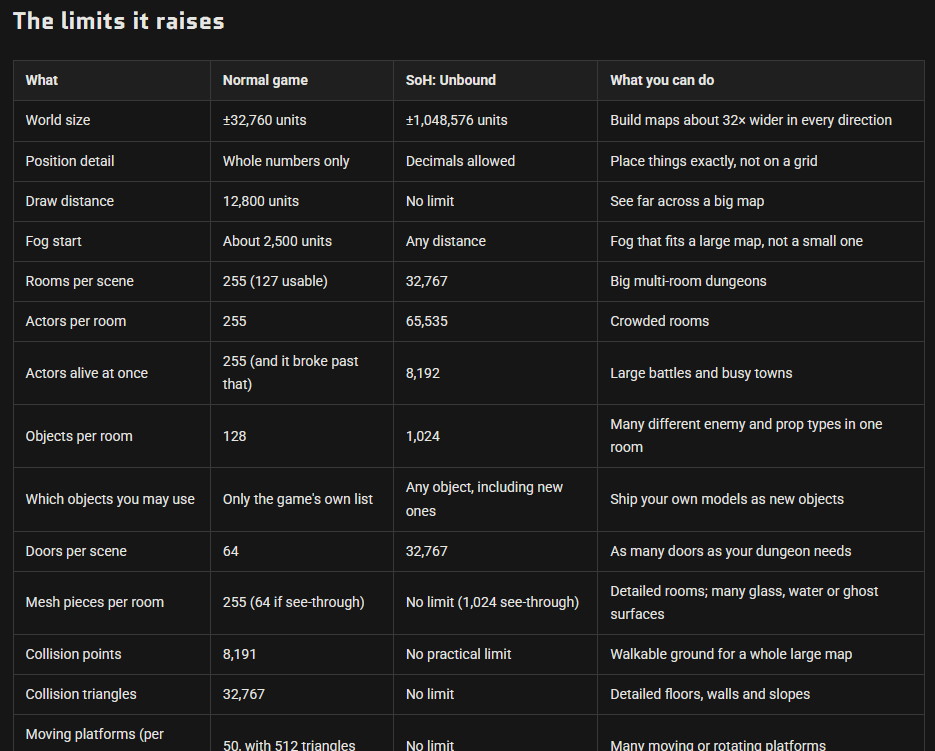Click the '±1,048,576 units' cell
935x751 pixels.
[x=457, y=120]
